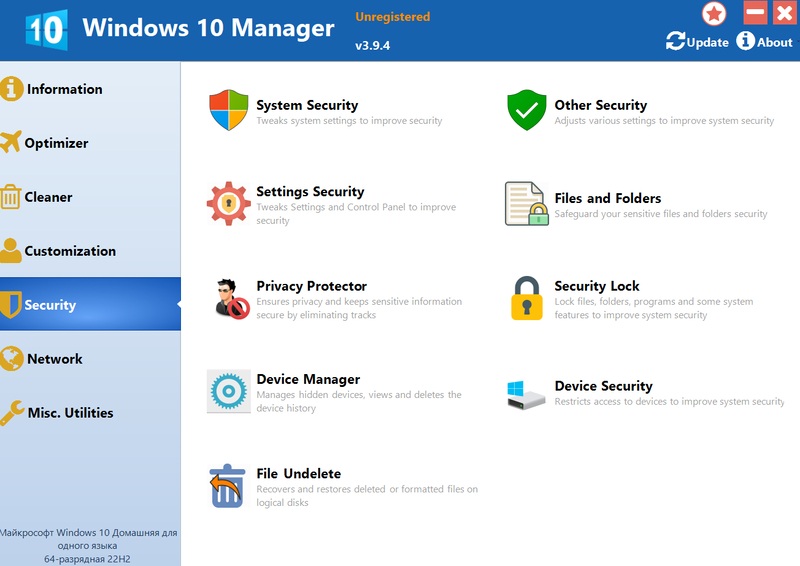Open Privacy Protector agent icon
The width and height of the screenshot is (800, 566).
pyautogui.click(x=232, y=299)
